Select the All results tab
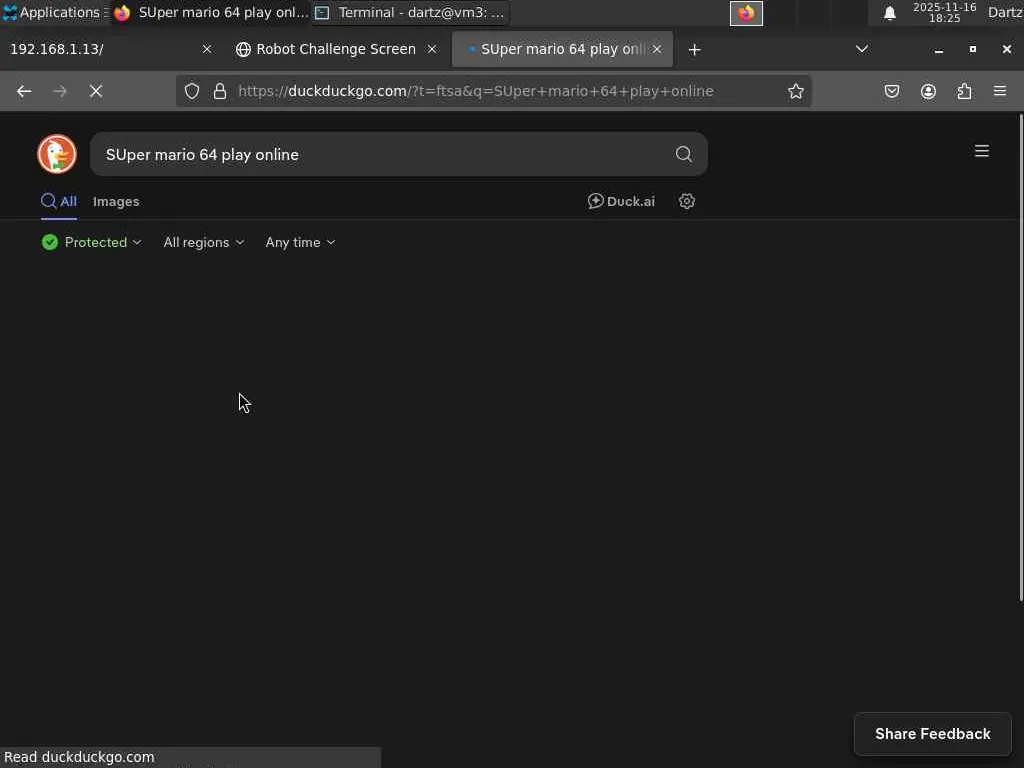 (59, 201)
